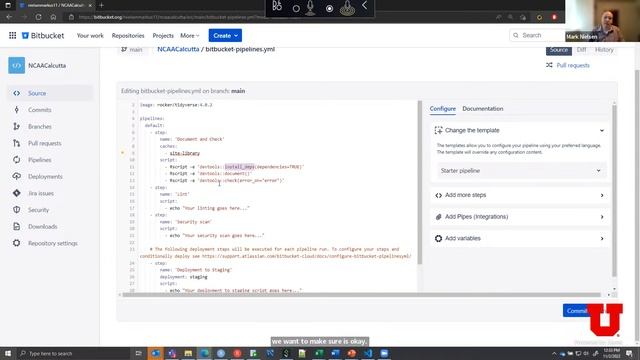Click the NCAACalcutta repository avatar icon
The height and width of the screenshot is (360, 640).
coord(16,65)
